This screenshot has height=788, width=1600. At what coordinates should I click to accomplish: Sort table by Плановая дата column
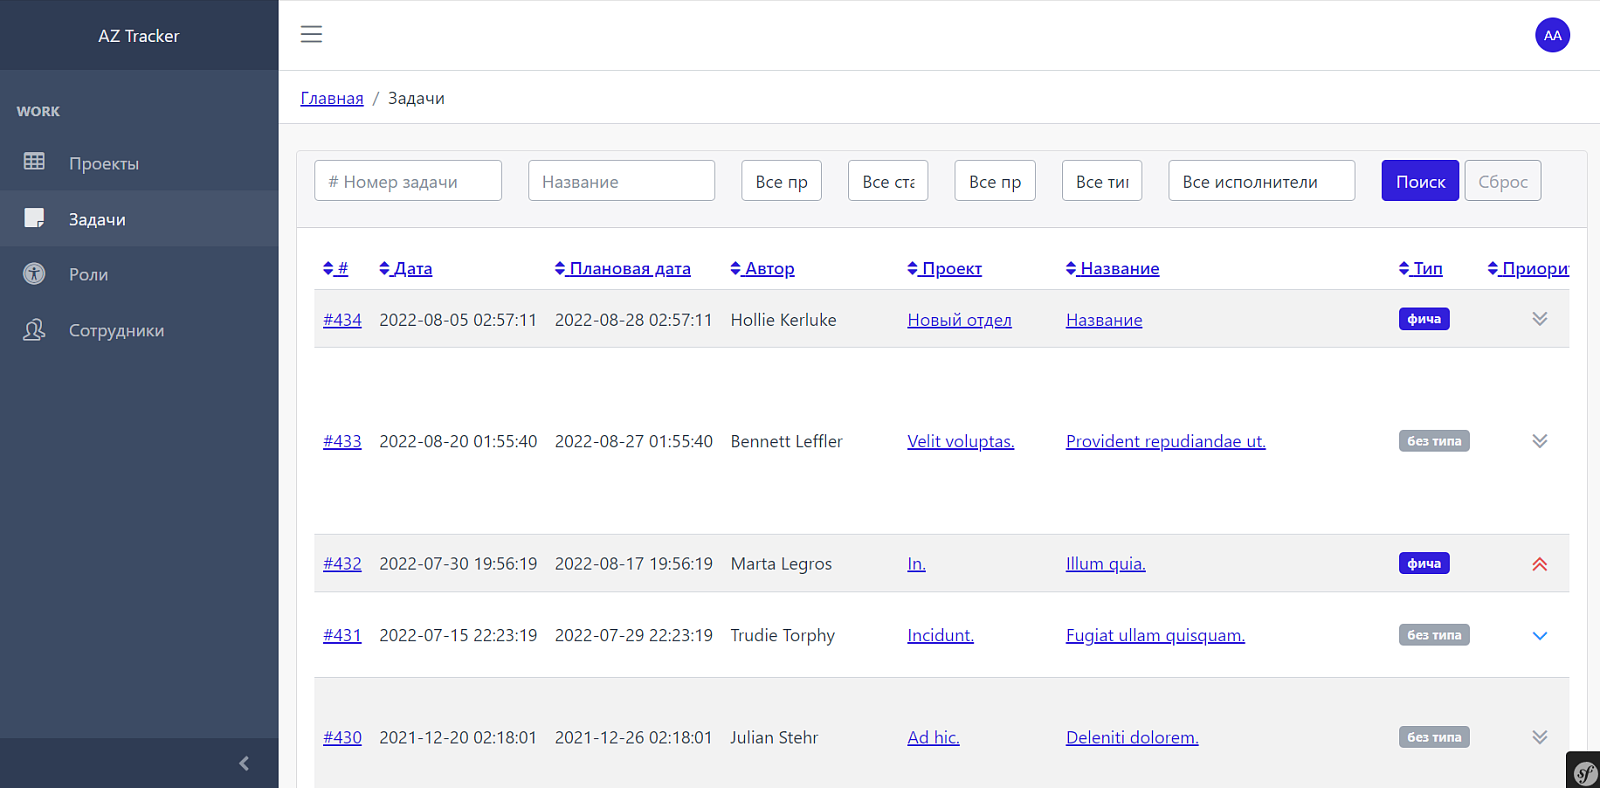tap(623, 268)
